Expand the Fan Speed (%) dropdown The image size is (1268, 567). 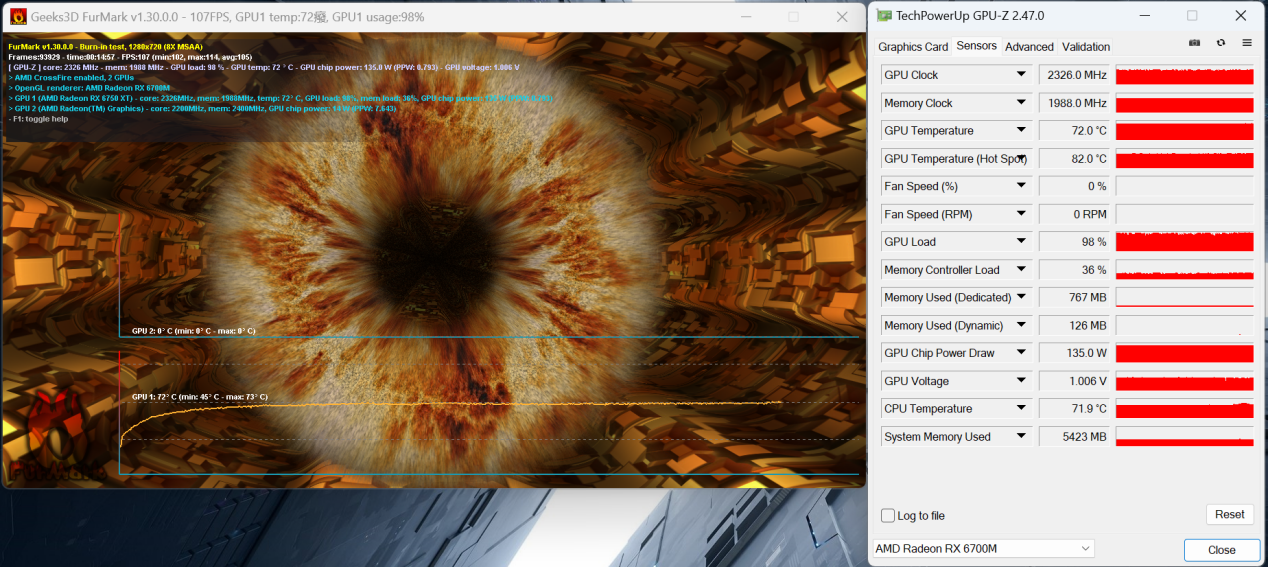1021,186
